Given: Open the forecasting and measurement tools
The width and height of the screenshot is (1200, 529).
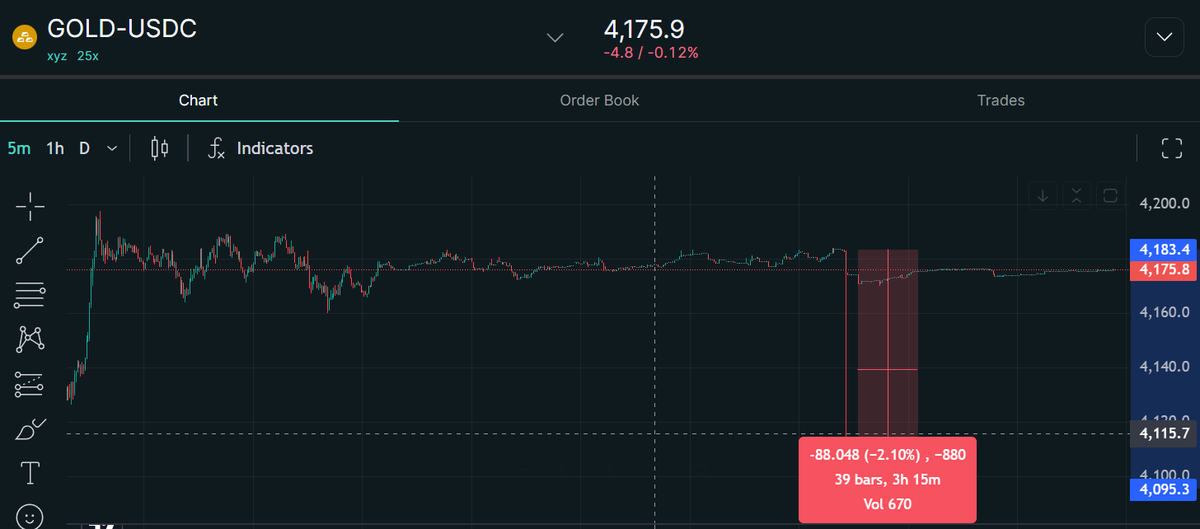Looking at the screenshot, I should [30, 384].
